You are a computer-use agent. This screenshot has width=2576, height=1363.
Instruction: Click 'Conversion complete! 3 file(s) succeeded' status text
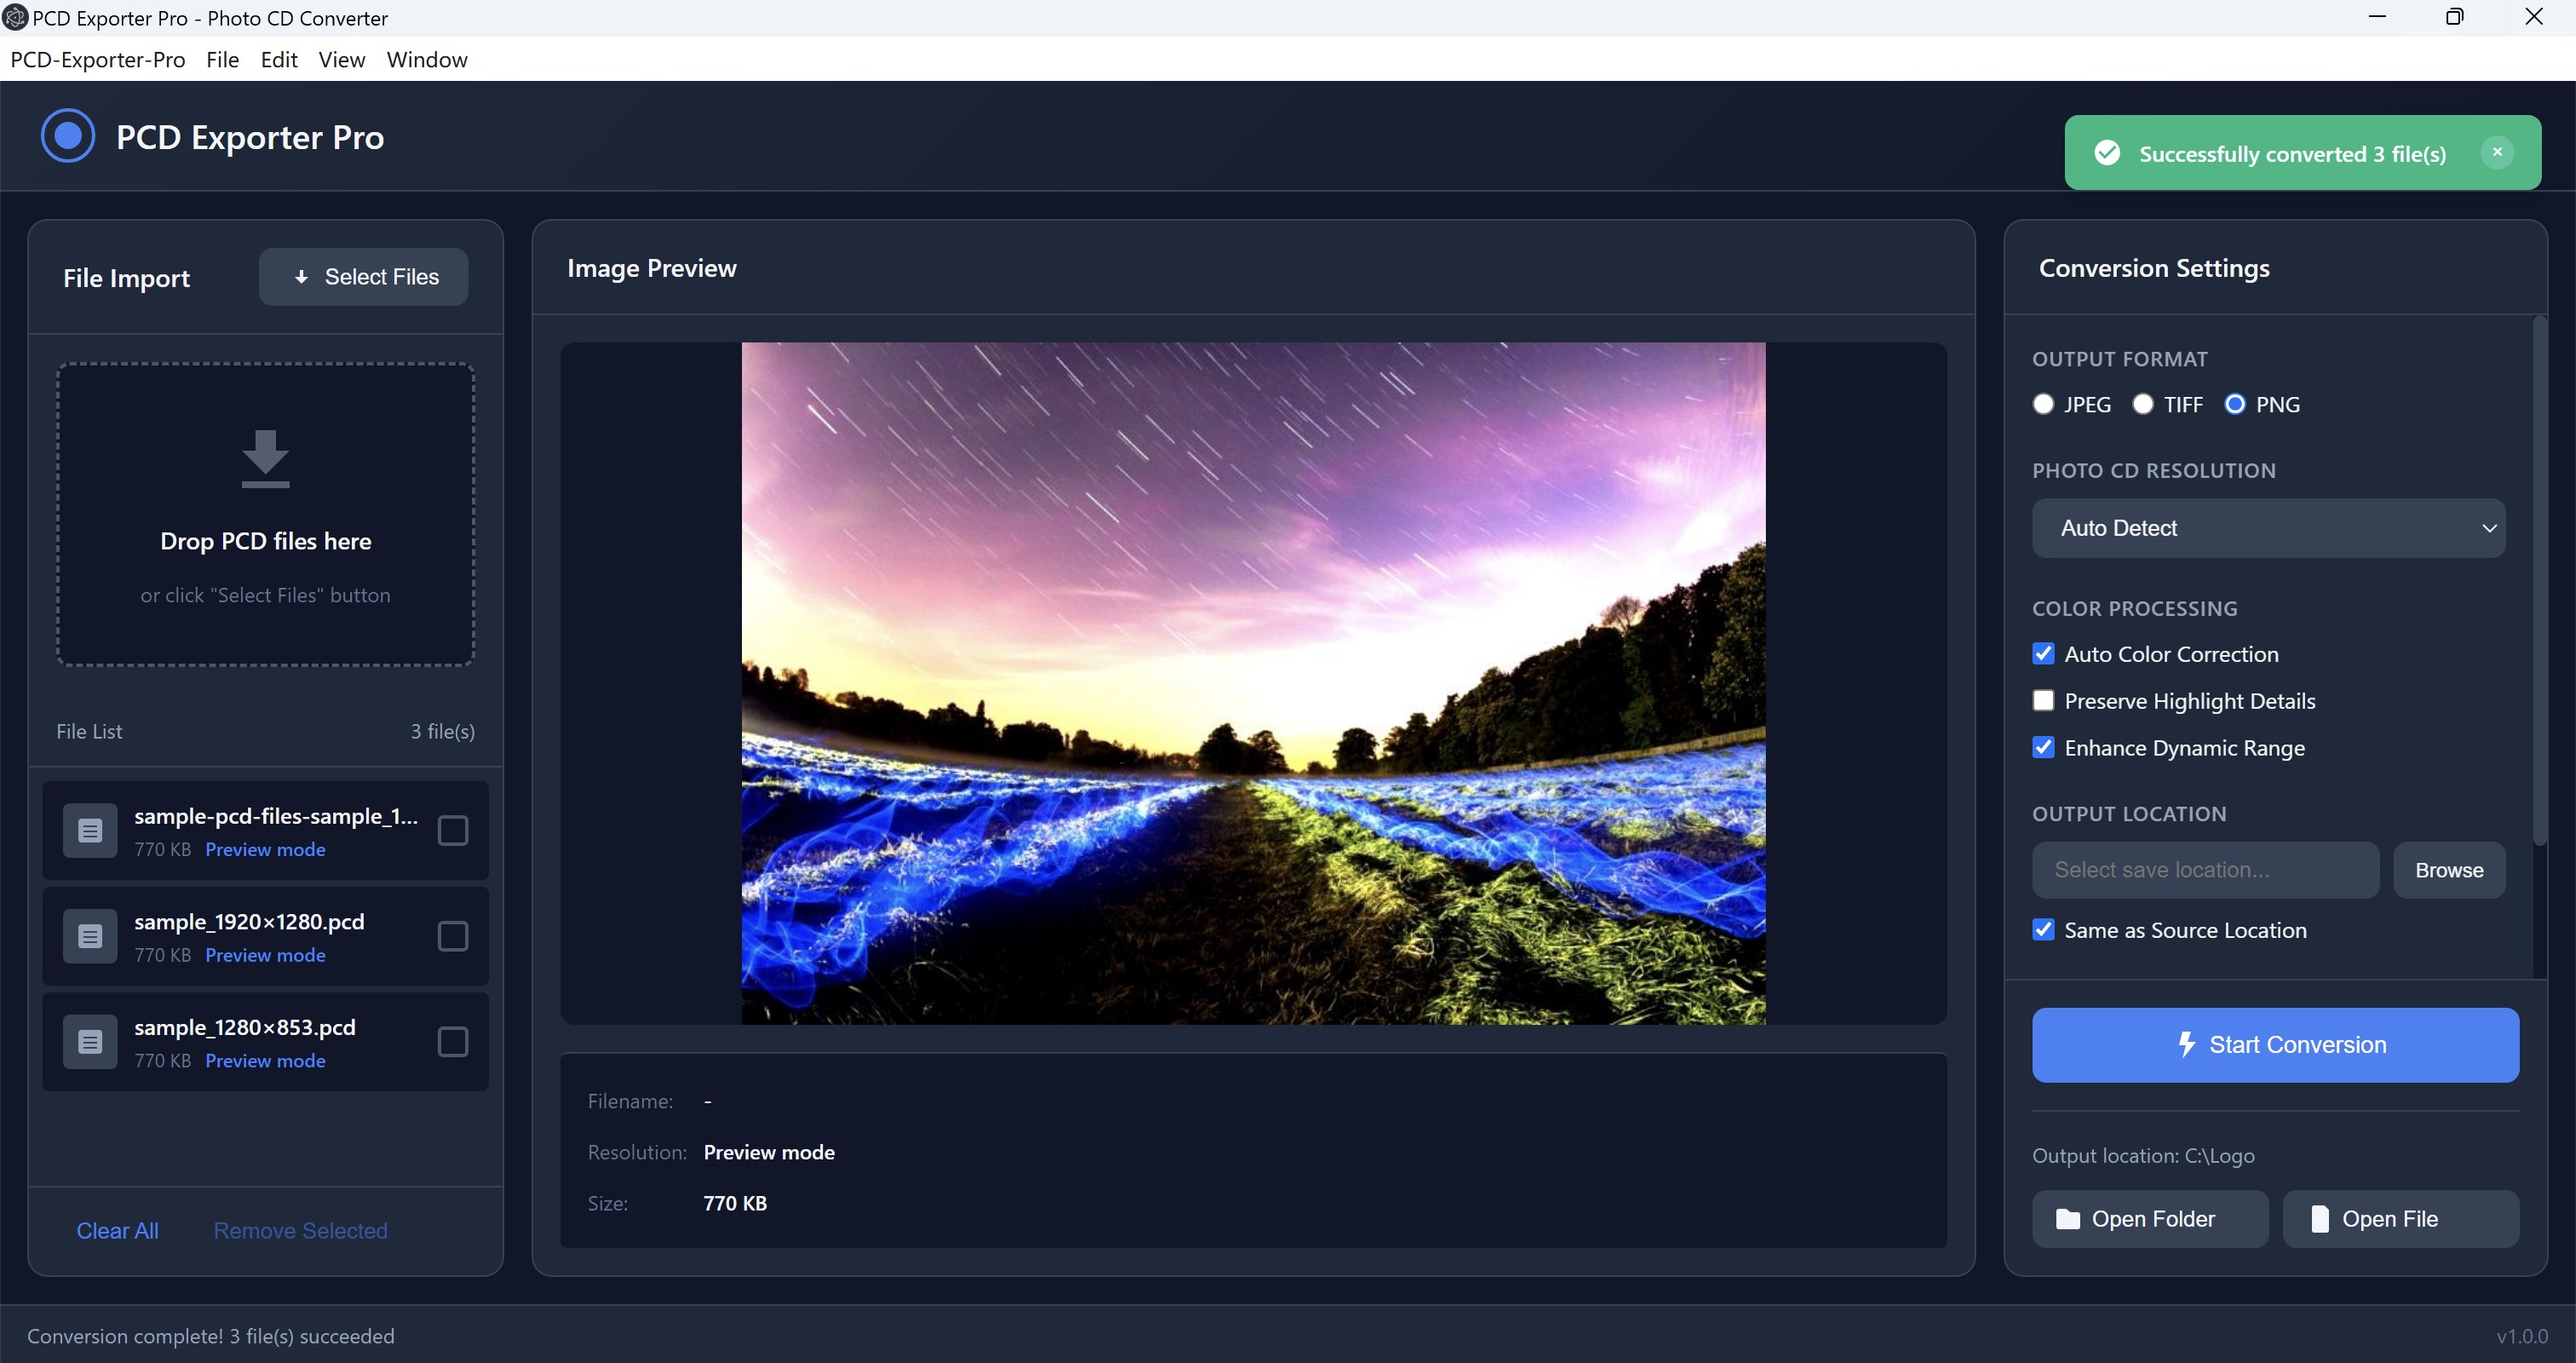point(210,1336)
